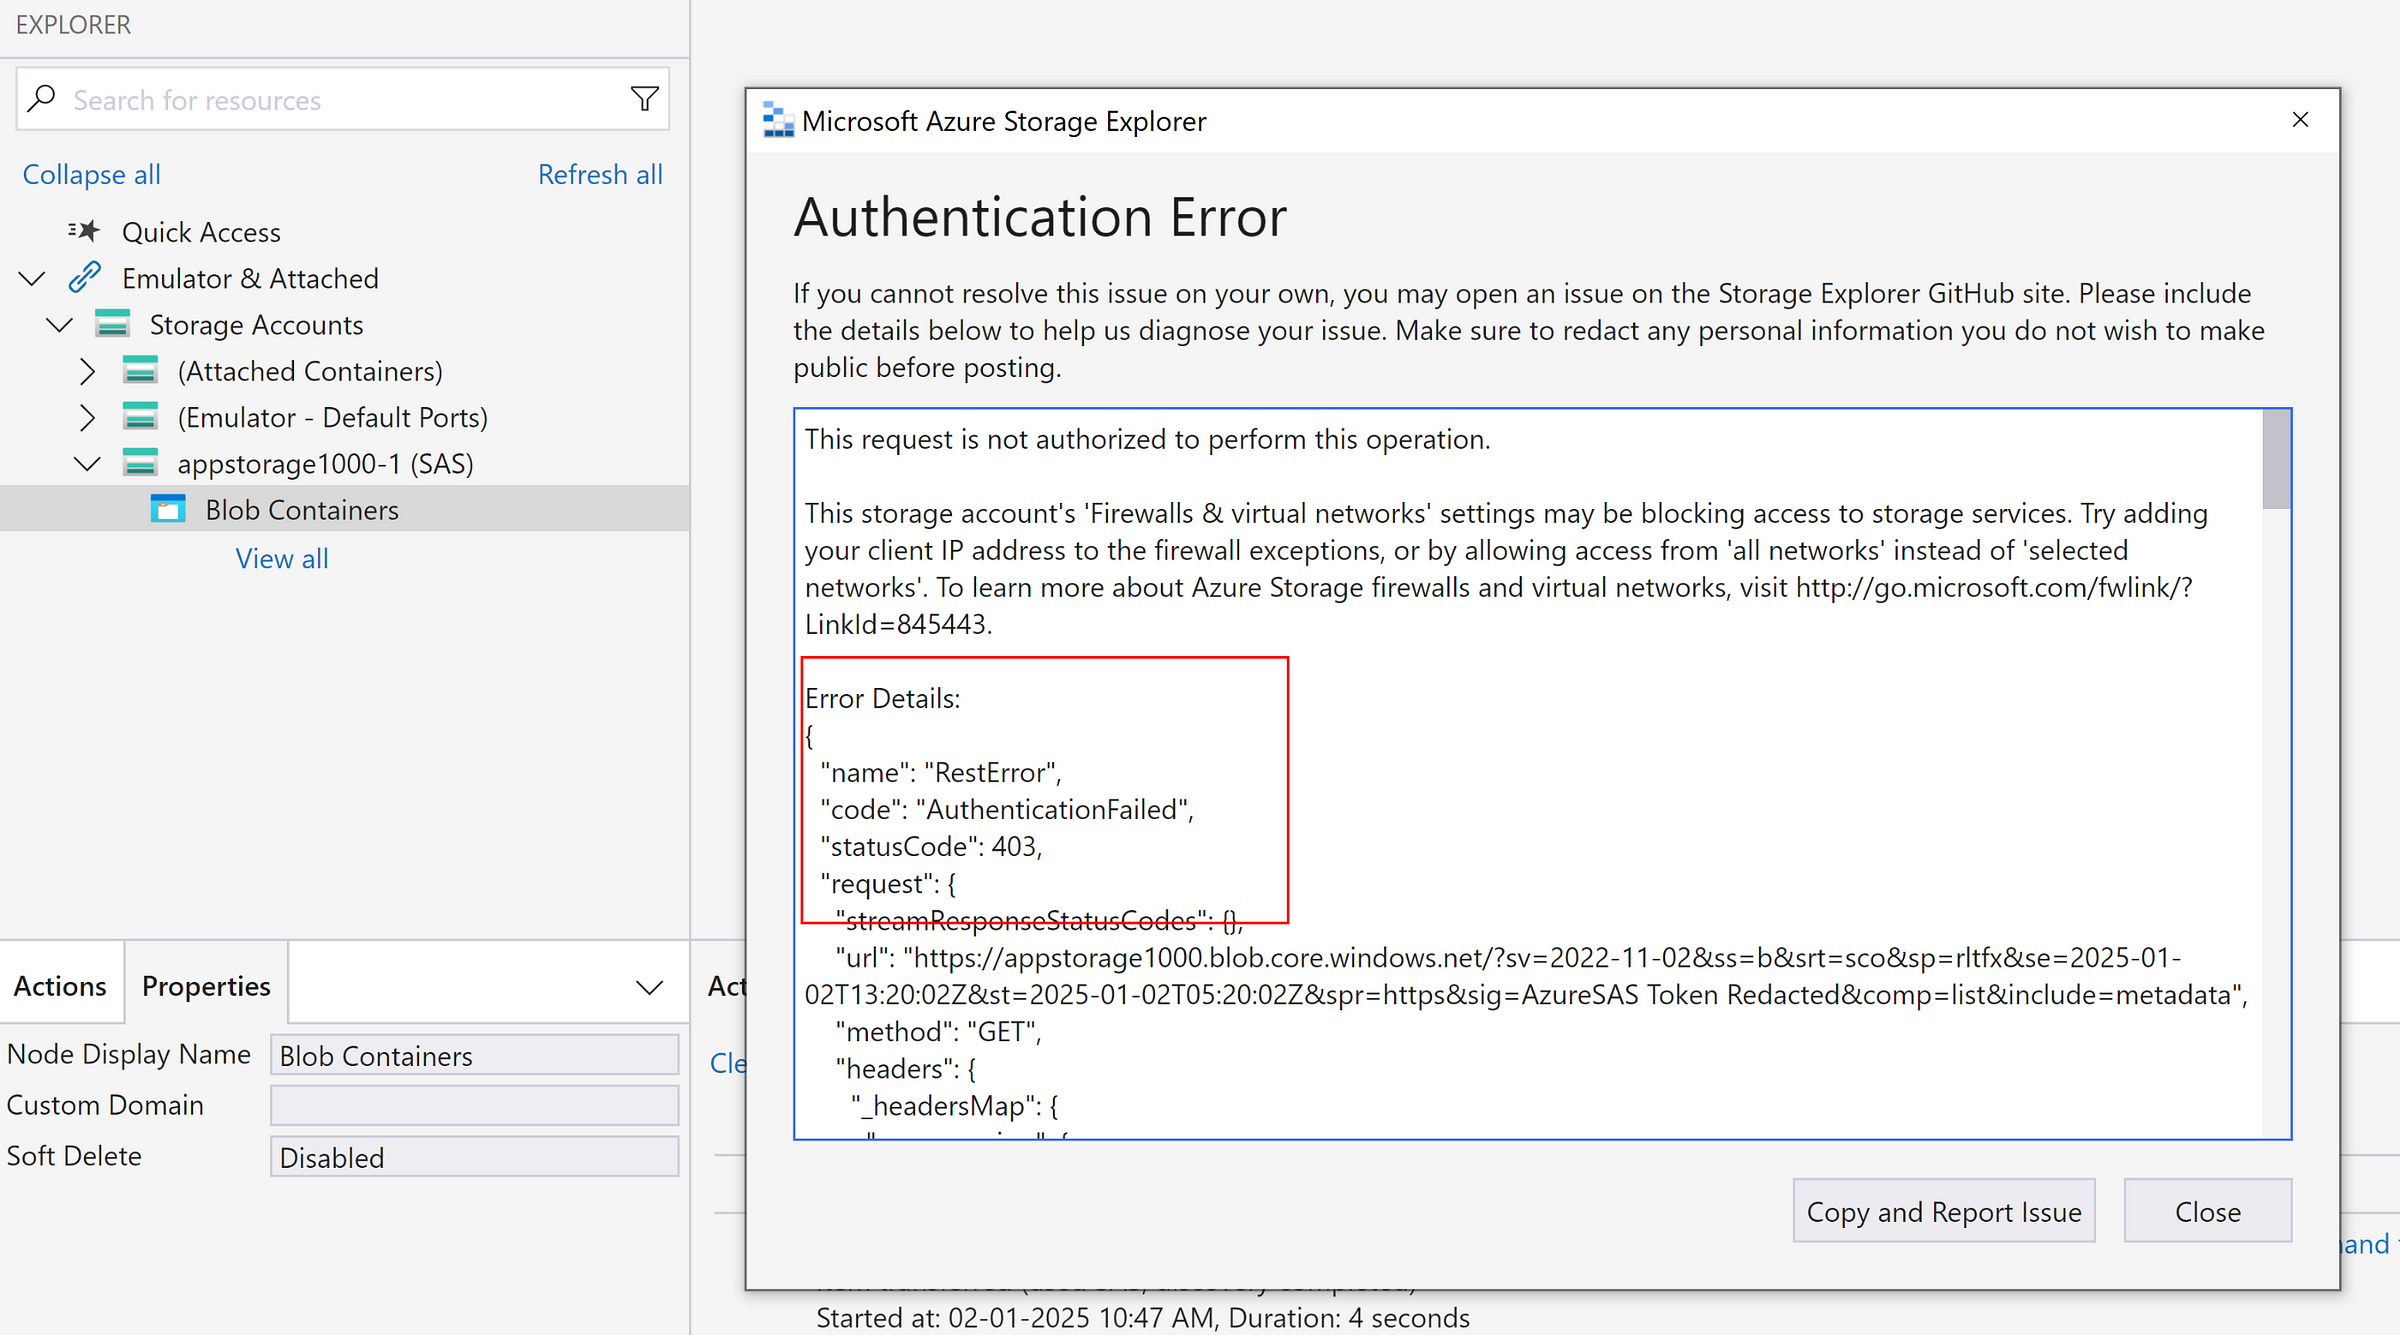The height and width of the screenshot is (1335, 2400).
Task: Click the Custom Domain label
Action: [x=105, y=1104]
